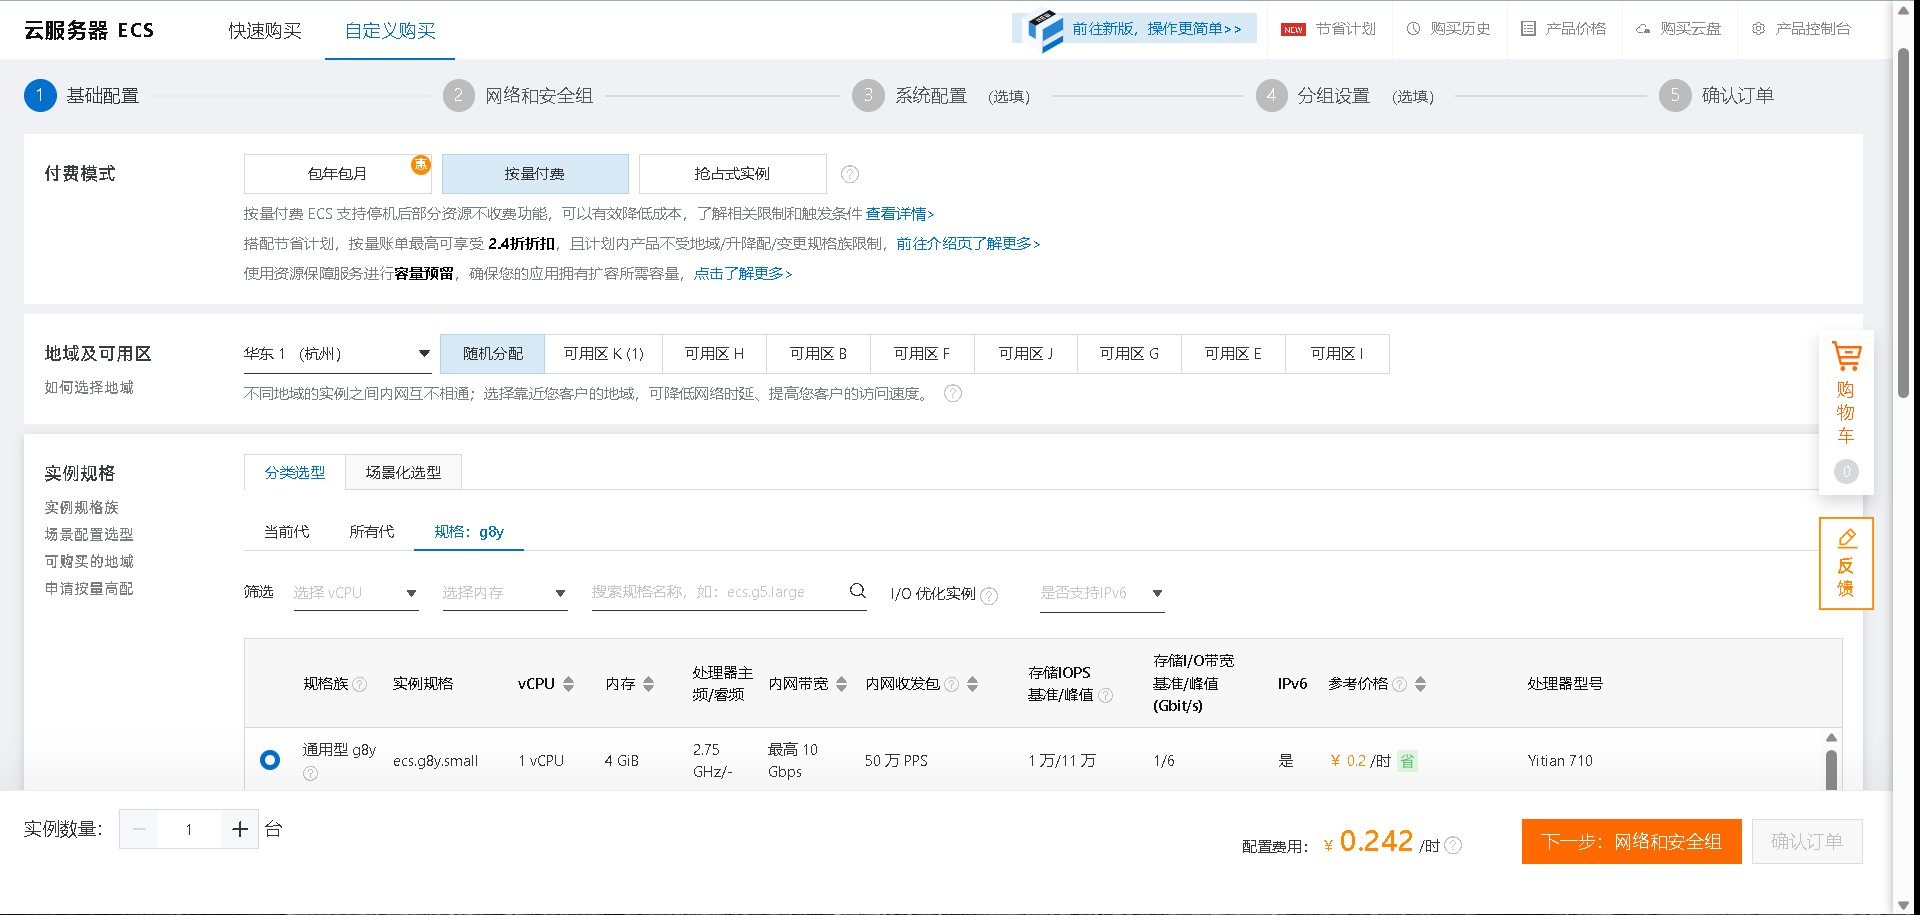Image resolution: width=1920 pixels, height=915 pixels.
Task: Select 包年包月 billing mode
Action: tap(337, 174)
